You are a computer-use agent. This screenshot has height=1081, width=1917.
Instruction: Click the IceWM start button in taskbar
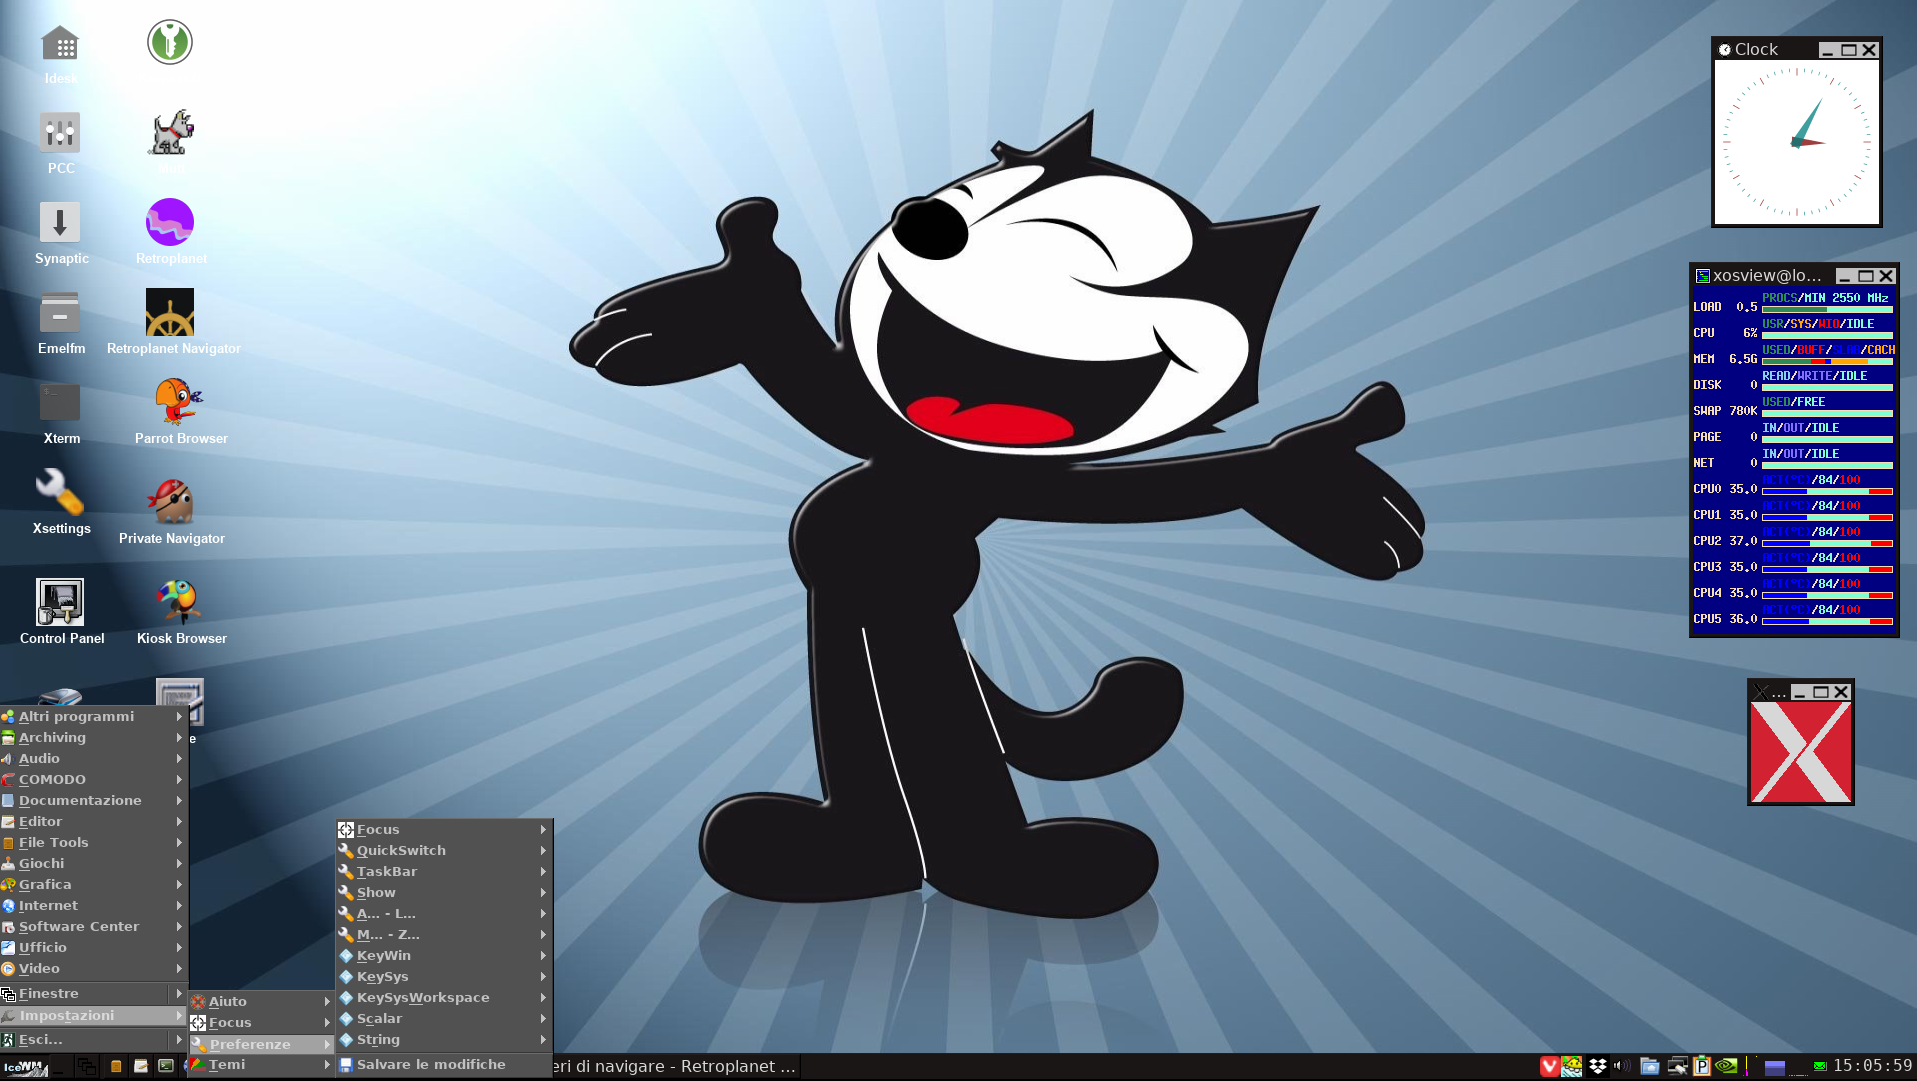point(24,1067)
